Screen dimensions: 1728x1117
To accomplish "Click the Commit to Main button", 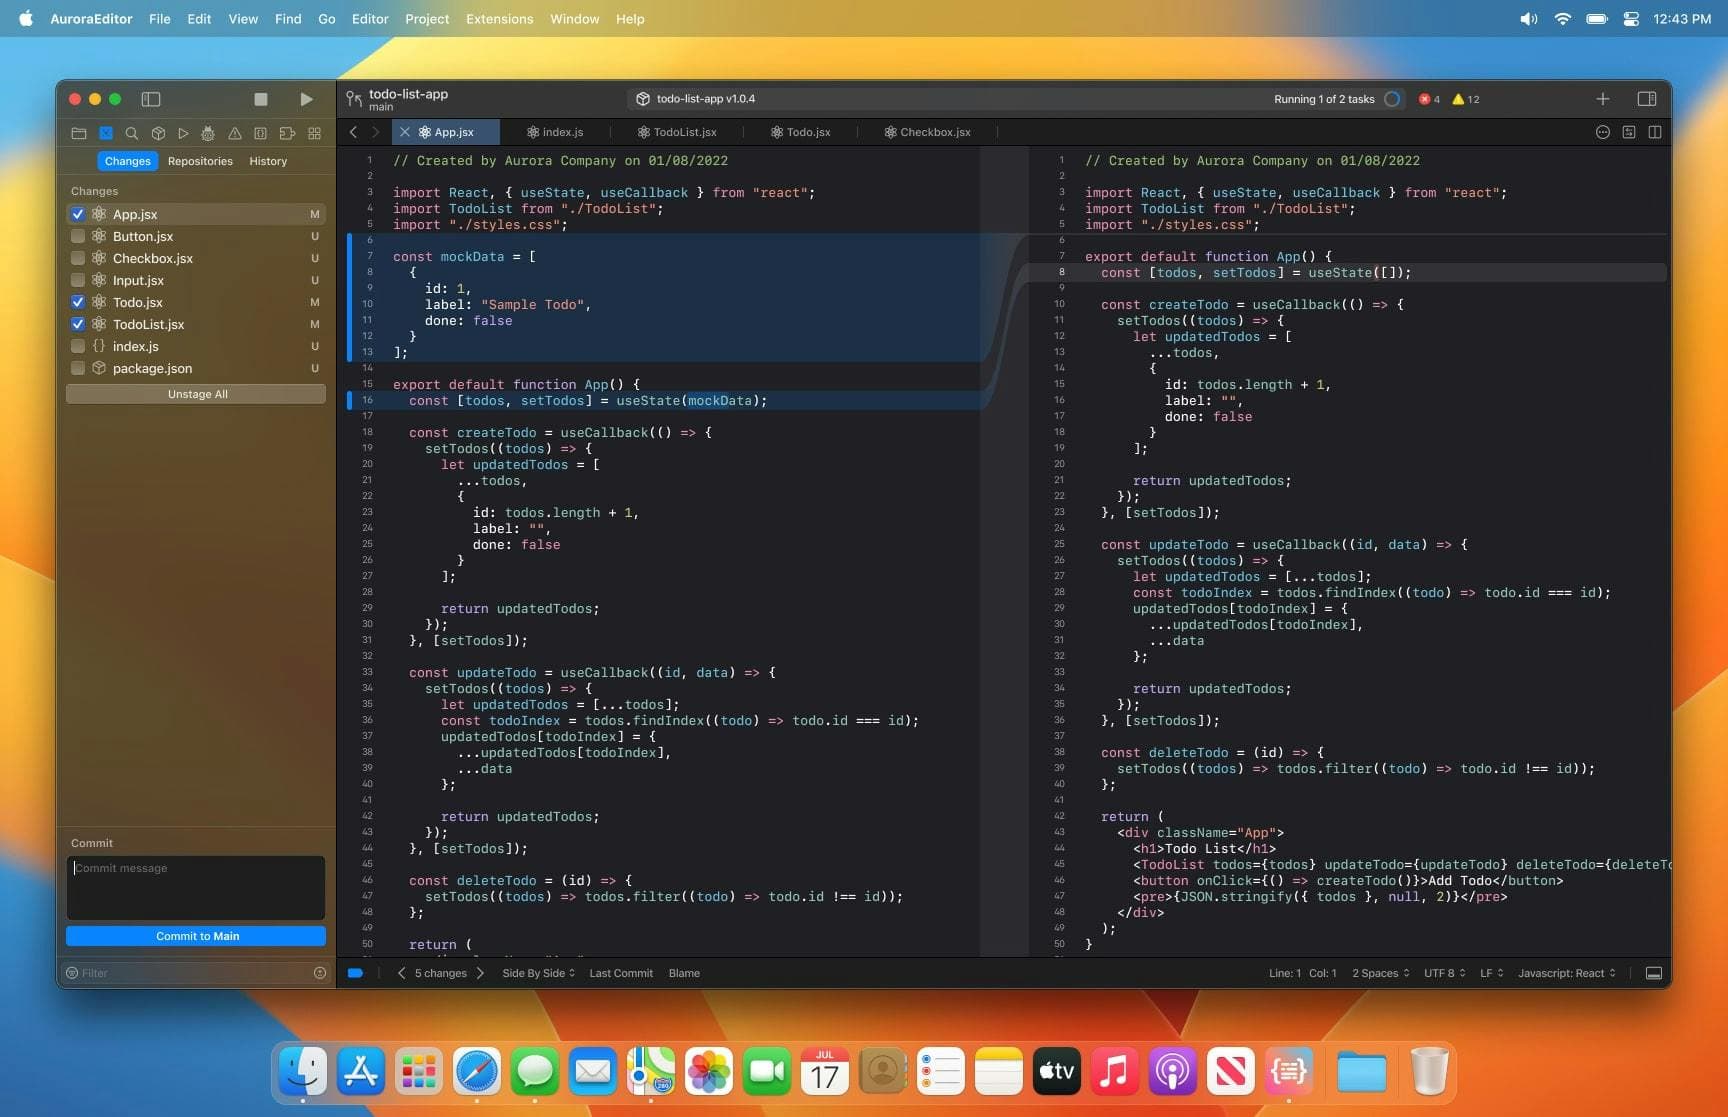I will [x=197, y=936].
